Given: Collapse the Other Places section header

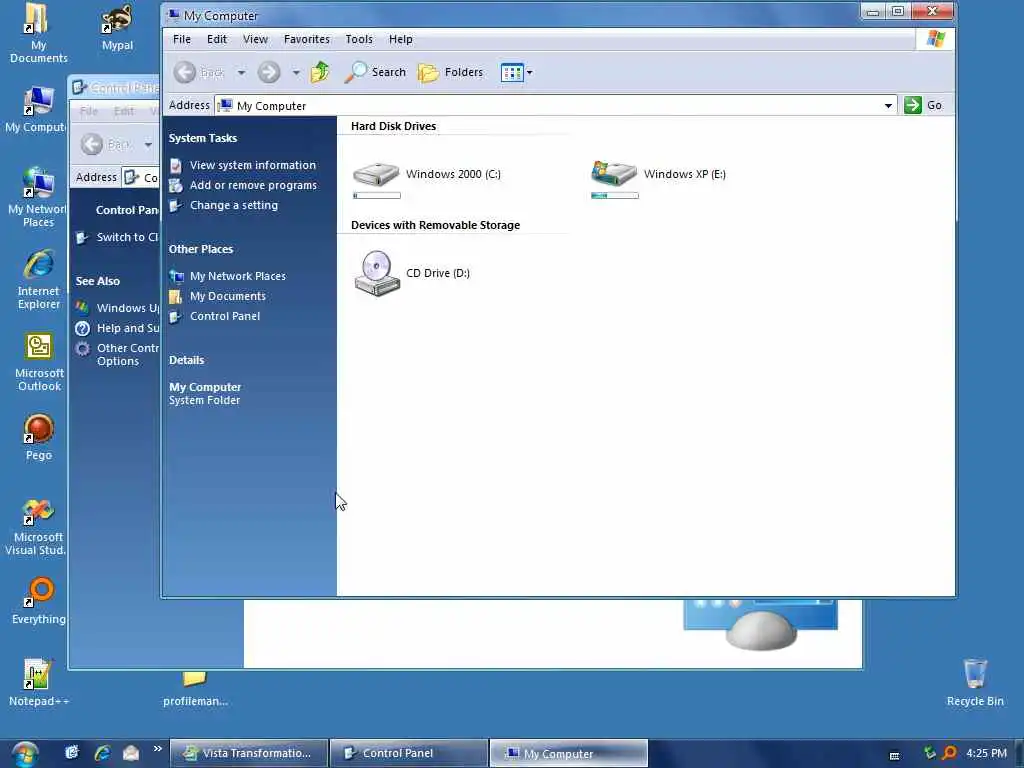Looking at the screenshot, I should [200, 249].
